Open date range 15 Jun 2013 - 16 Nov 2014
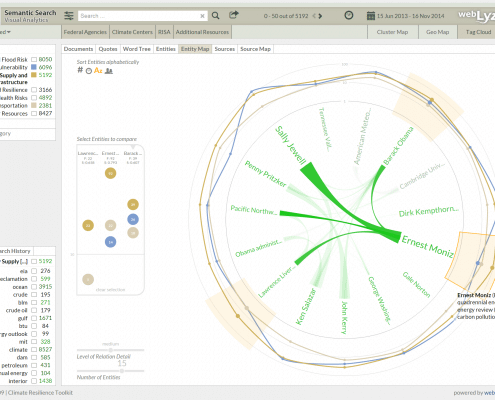The width and height of the screenshot is (495, 400). coord(411,16)
